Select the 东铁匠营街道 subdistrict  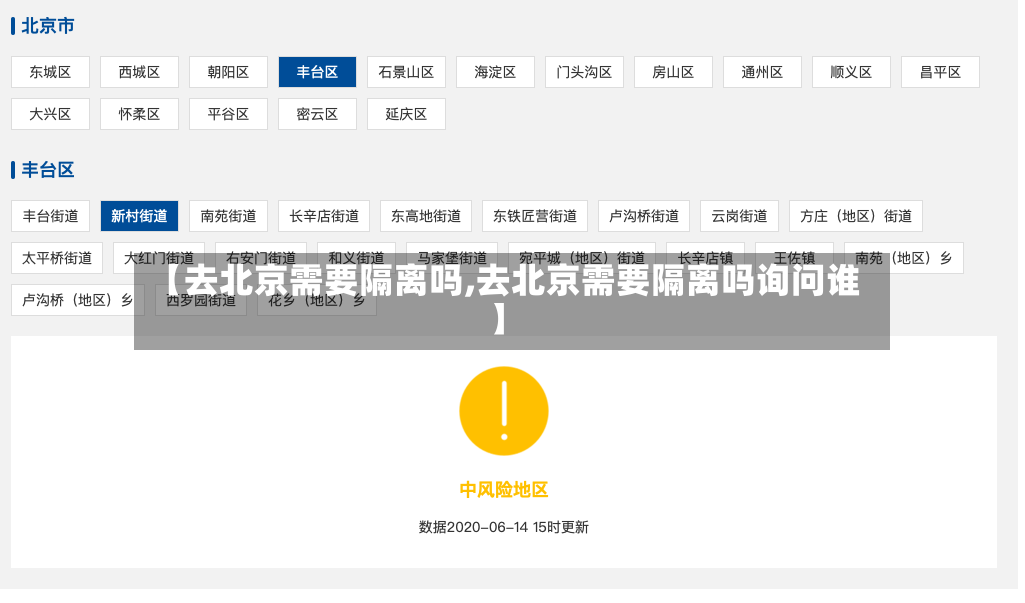535,216
